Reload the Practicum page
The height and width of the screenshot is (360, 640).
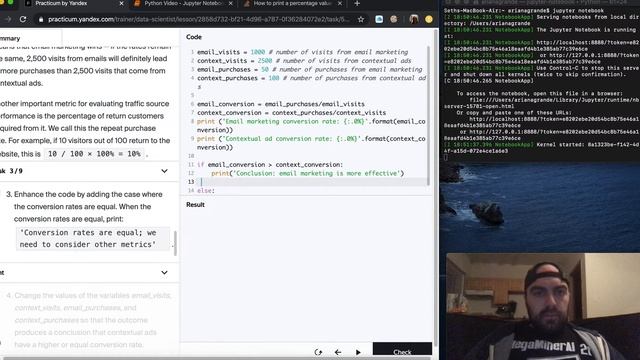click(x=23, y=19)
